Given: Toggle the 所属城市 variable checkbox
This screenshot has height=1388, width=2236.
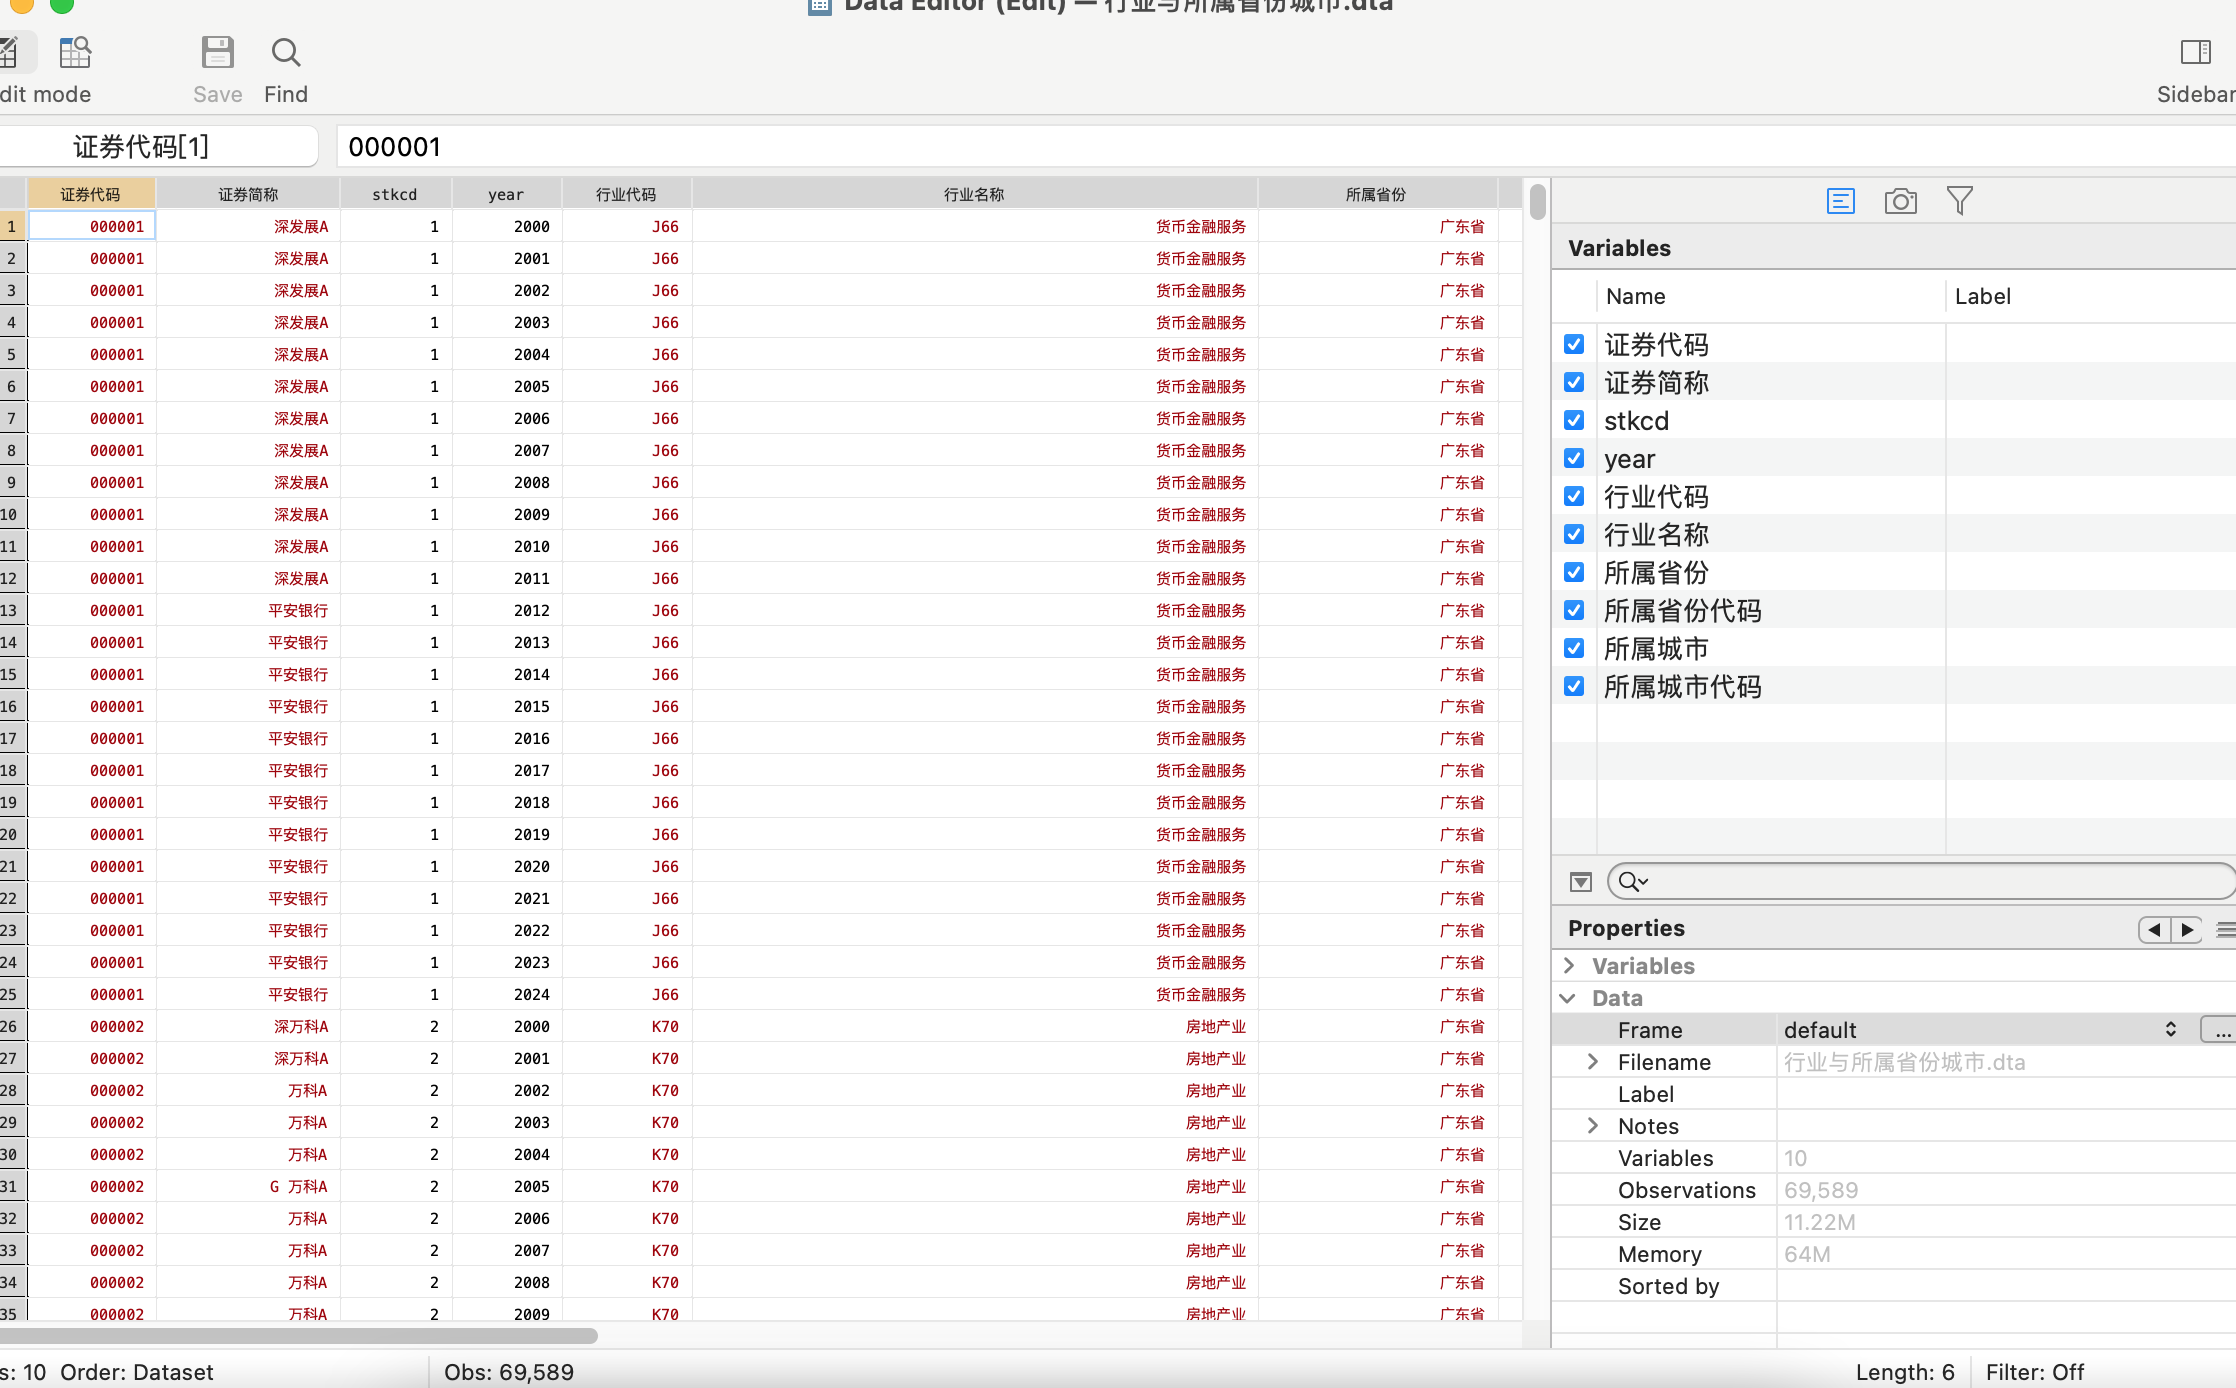Looking at the screenshot, I should pos(1574,649).
